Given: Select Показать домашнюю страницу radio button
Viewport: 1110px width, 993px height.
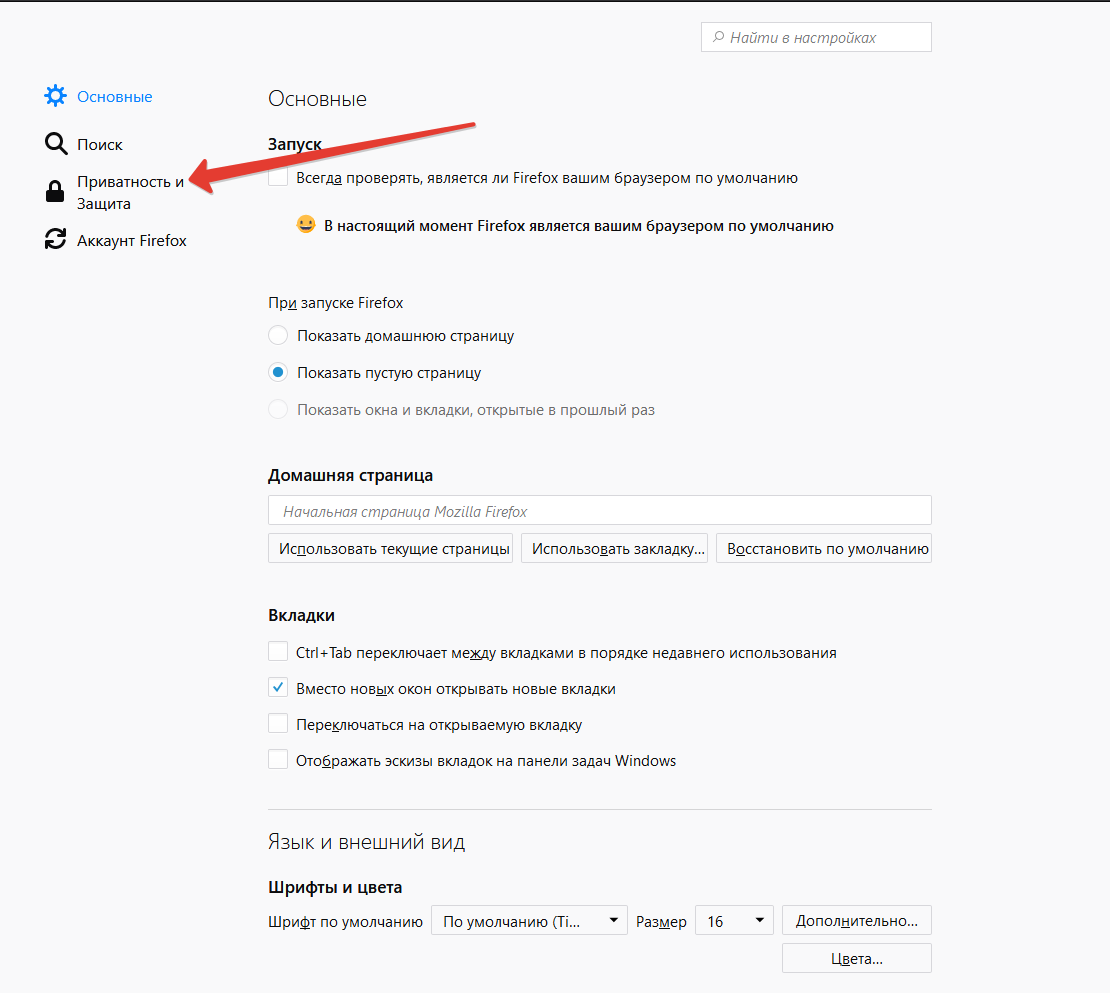Looking at the screenshot, I should [278, 335].
